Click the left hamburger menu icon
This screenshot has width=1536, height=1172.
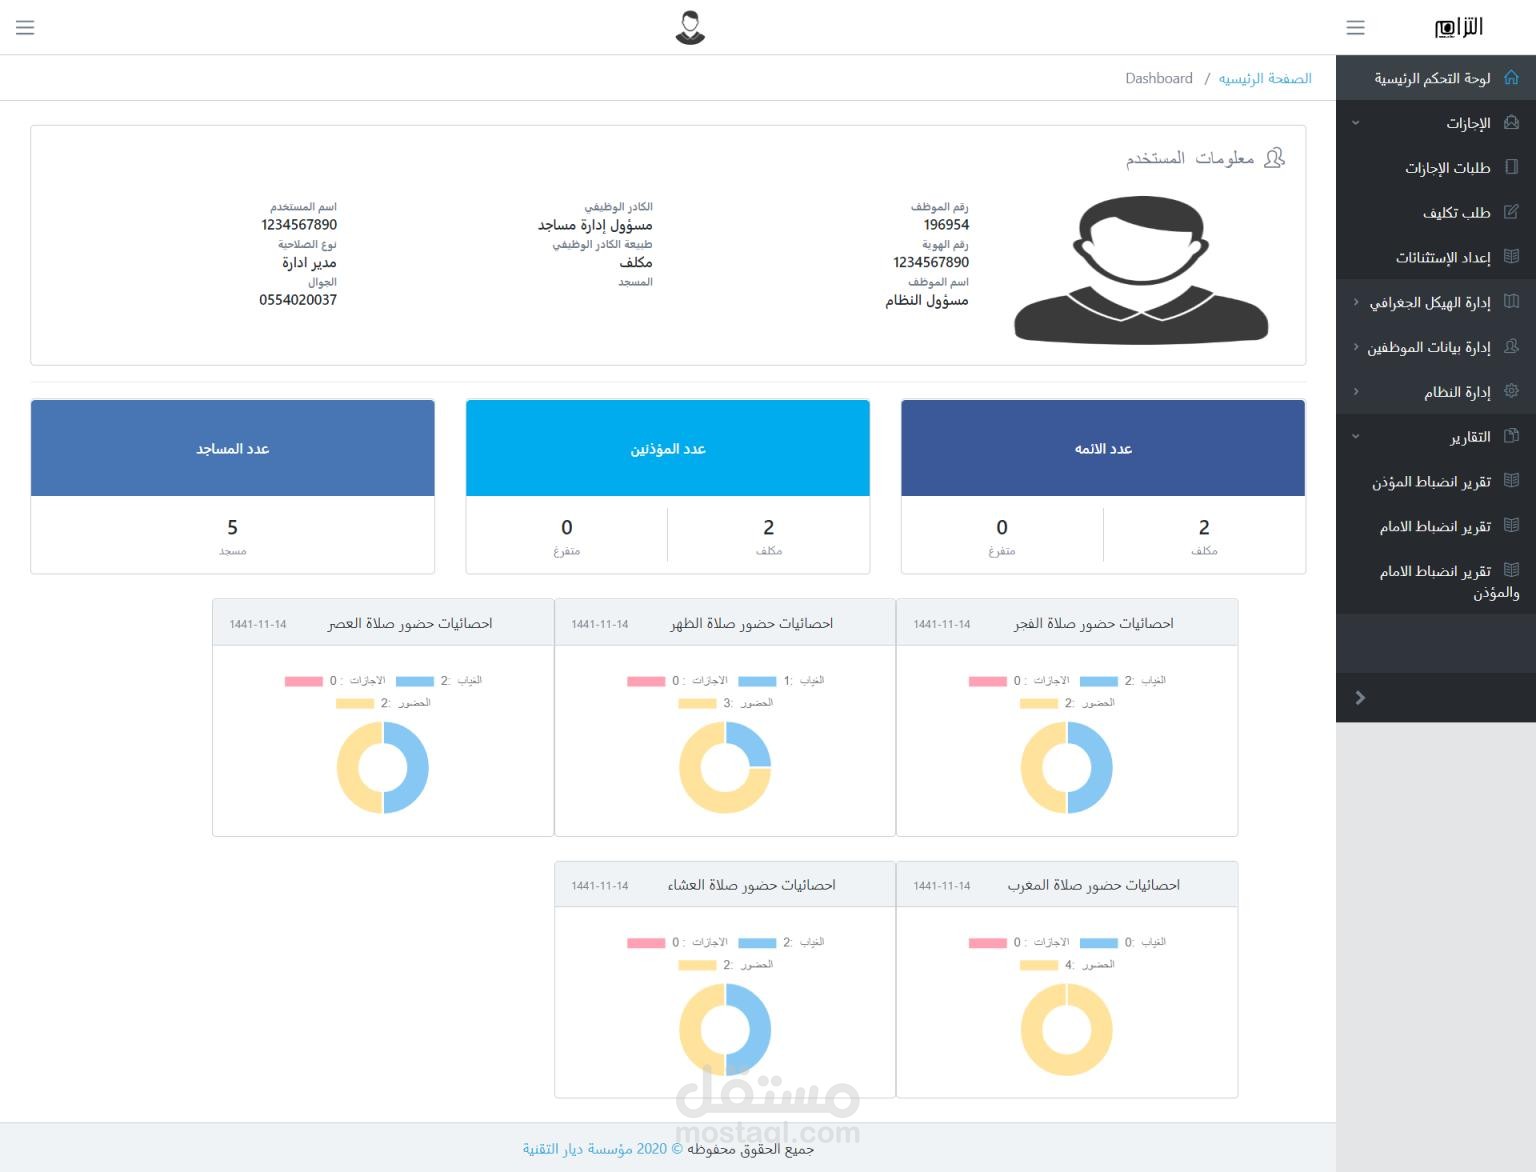click(25, 27)
